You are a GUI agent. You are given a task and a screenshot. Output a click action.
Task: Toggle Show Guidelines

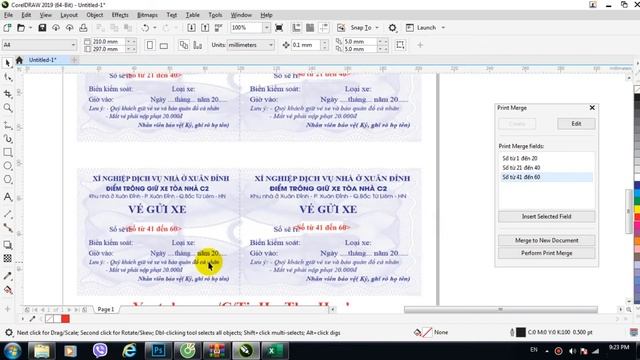(x=324, y=28)
